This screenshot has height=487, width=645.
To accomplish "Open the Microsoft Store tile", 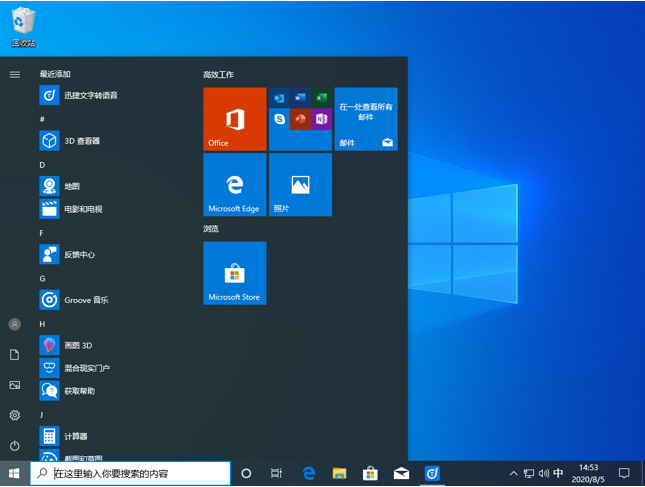I will [x=234, y=272].
